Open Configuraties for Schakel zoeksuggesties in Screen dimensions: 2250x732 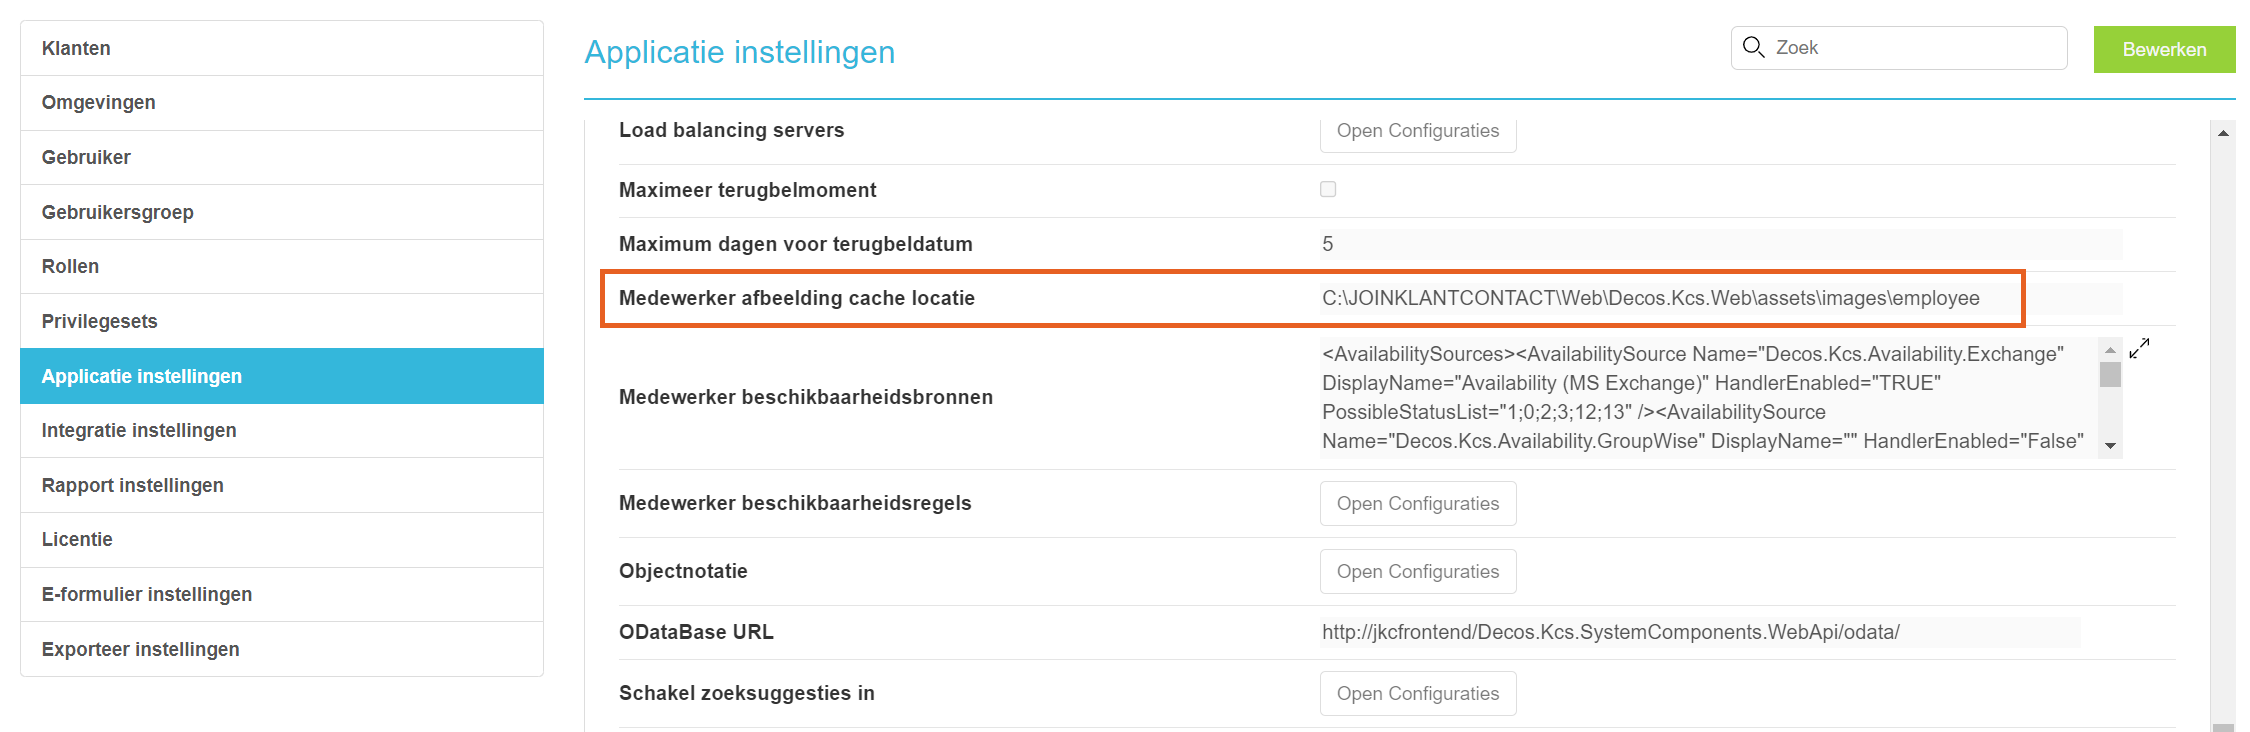(x=1418, y=693)
